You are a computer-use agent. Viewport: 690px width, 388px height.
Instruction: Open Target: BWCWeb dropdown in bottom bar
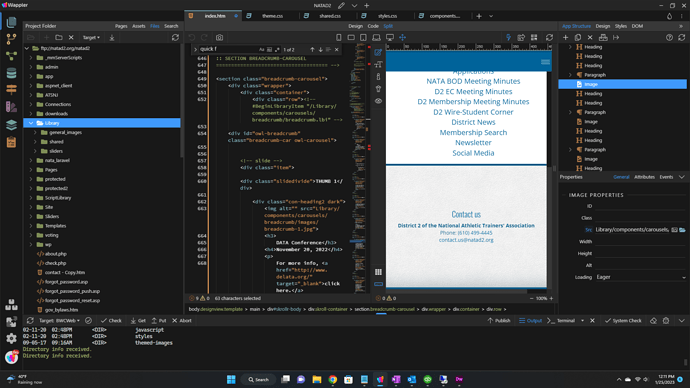click(x=59, y=321)
